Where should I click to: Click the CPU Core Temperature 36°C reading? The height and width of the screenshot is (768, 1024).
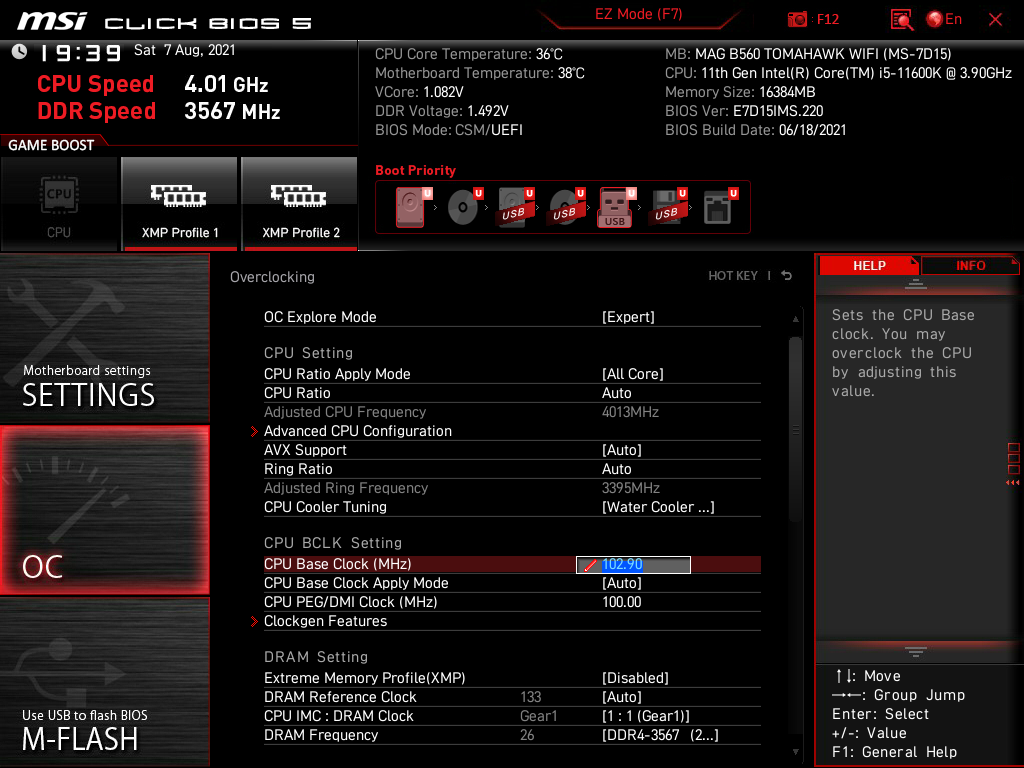click(x=468, y=54)
